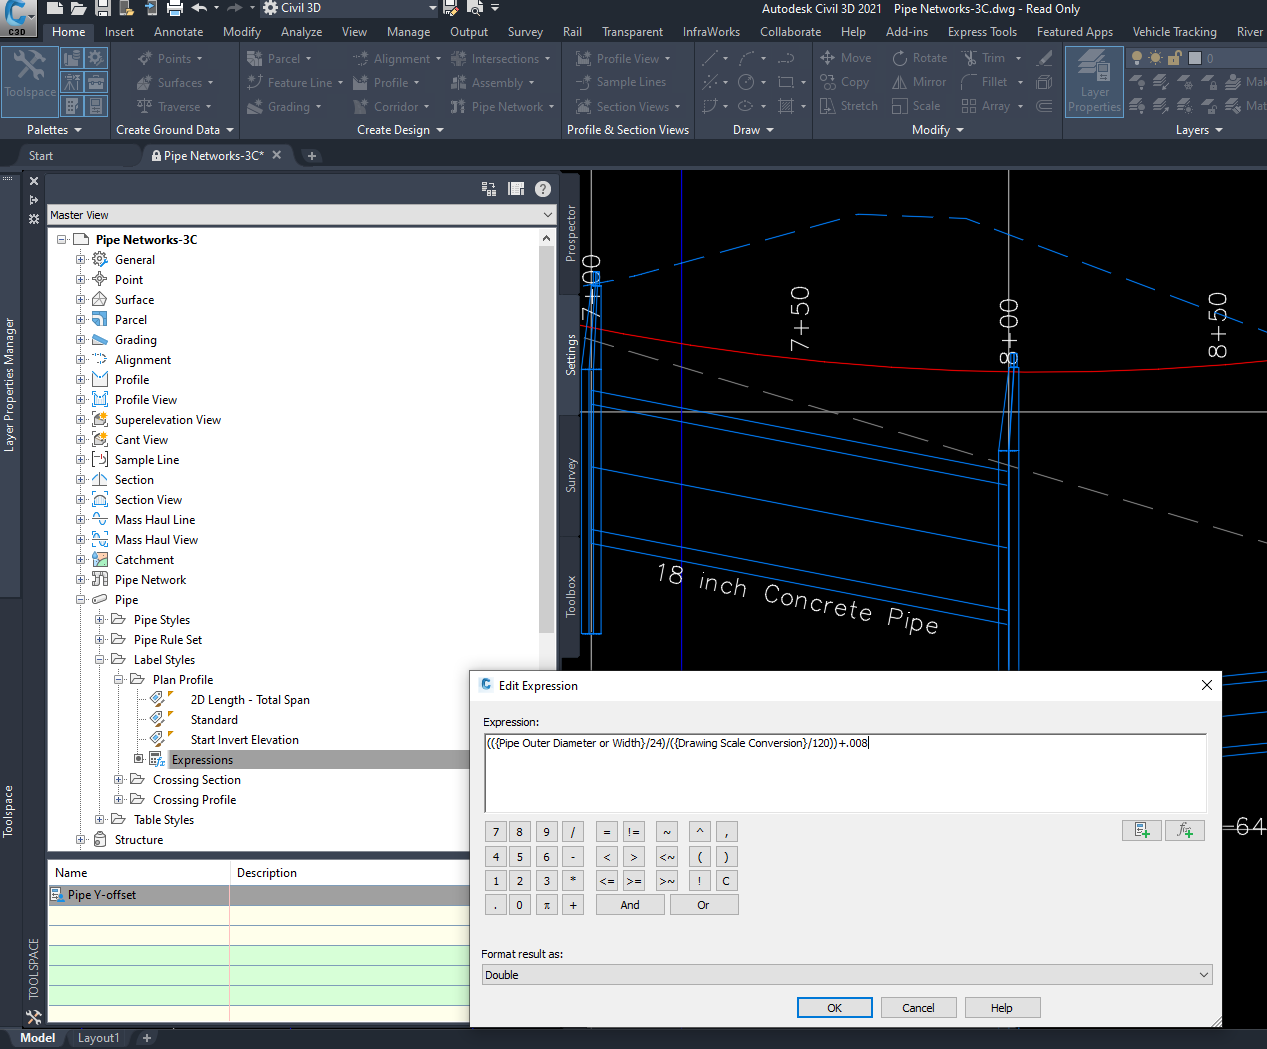Screen dimensions: 1267x1049
Task: Confirm the expression with the OK button
Action: pos(834,1007)
